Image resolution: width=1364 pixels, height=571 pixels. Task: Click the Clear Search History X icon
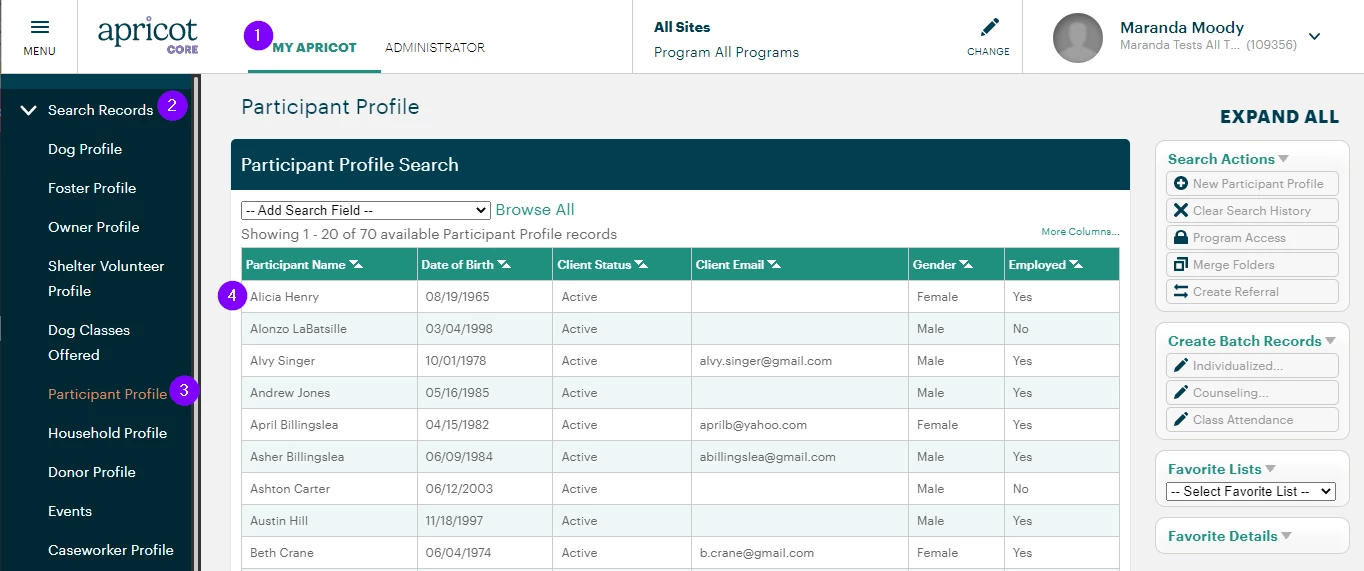pyautogui.click(x=1181, y=211)
